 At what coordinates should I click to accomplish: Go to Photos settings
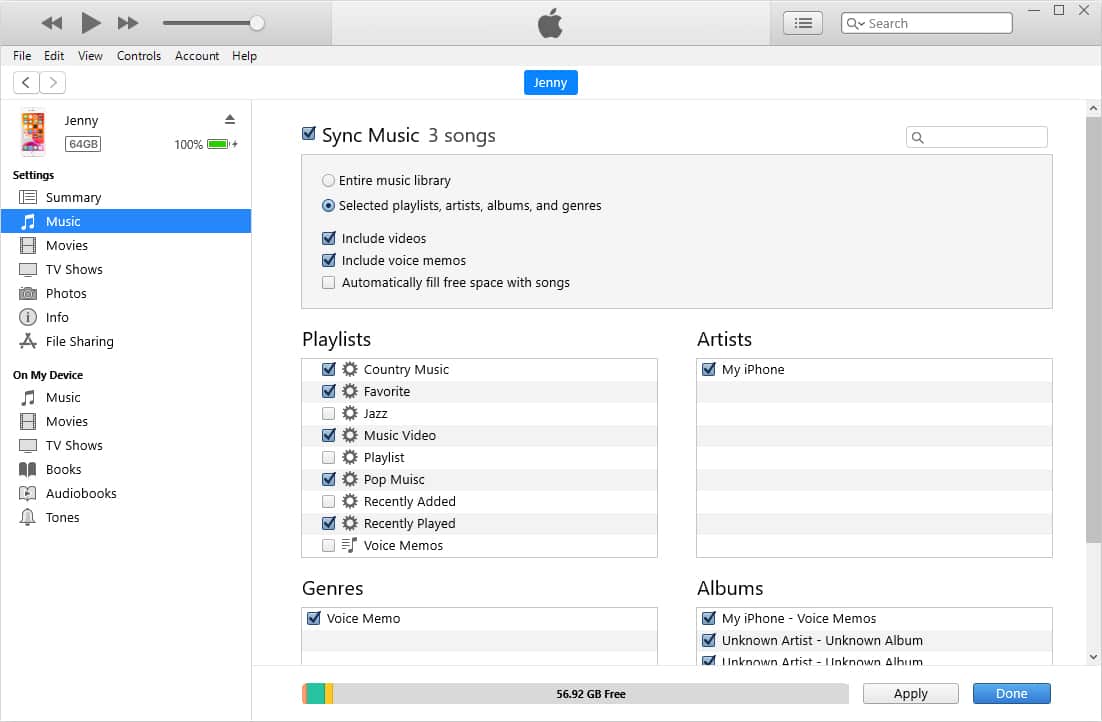[x=66, y=293]
